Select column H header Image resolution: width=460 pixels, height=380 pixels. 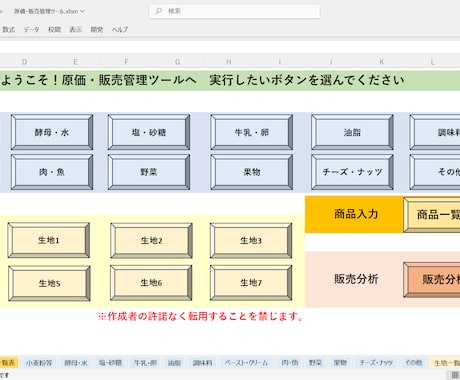click(229, 62)
